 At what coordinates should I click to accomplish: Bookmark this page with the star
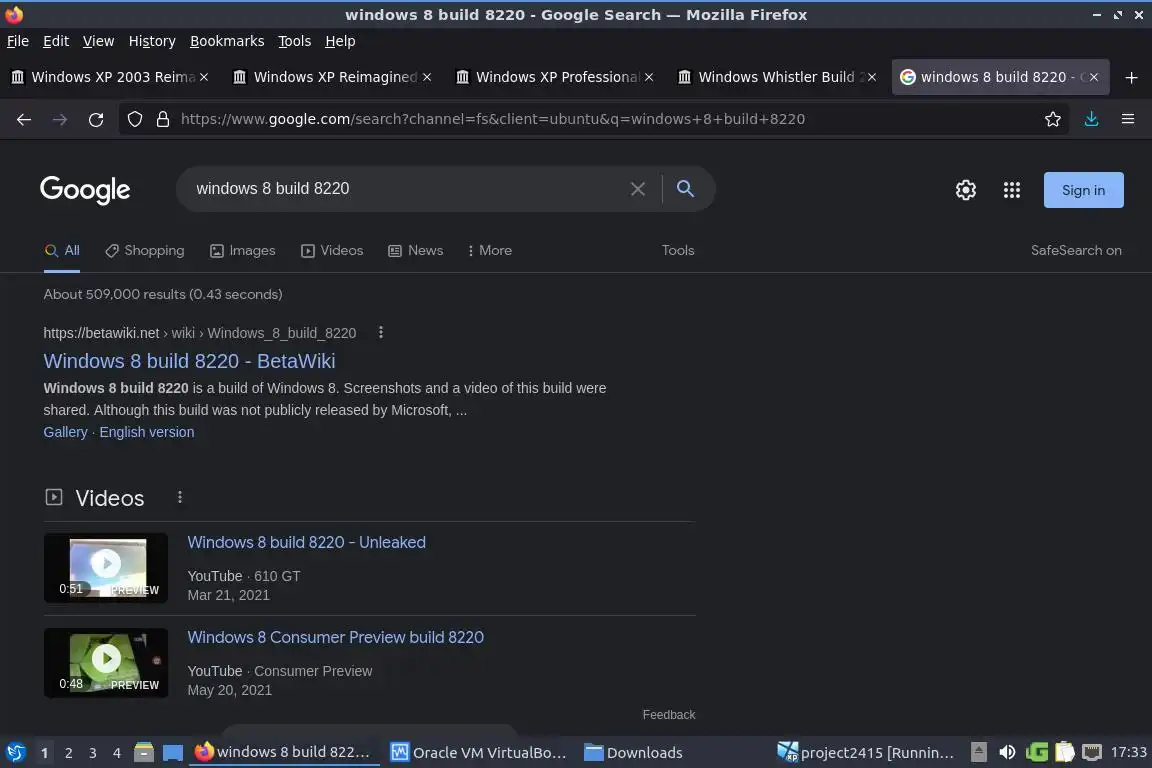click(1053, 119)
